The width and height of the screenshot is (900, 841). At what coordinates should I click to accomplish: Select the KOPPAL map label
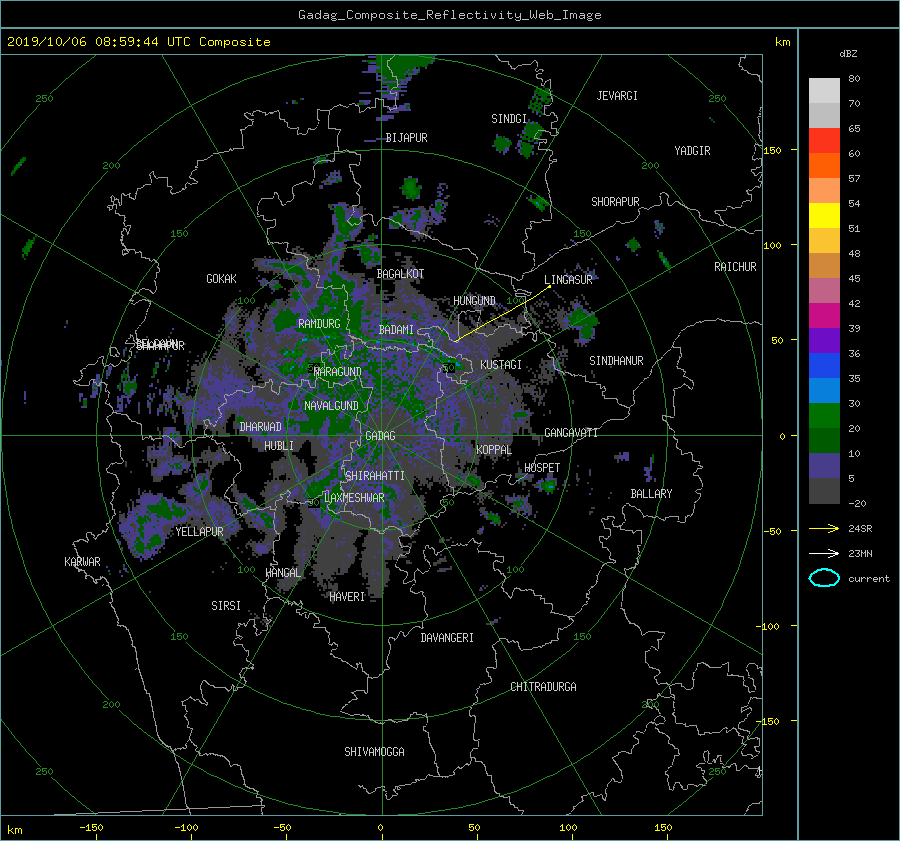[x=494, y=450]
